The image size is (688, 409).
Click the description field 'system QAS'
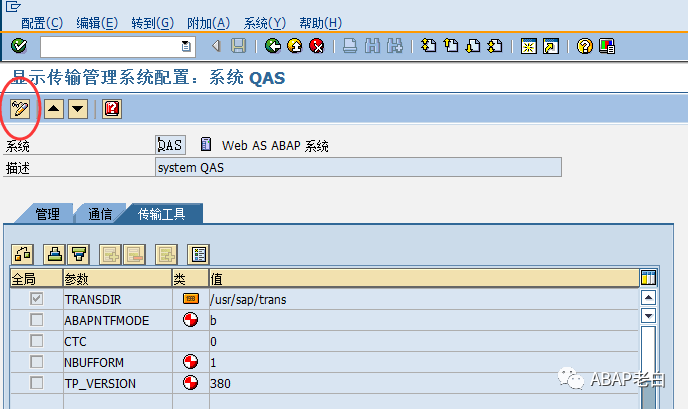point(358,167)
